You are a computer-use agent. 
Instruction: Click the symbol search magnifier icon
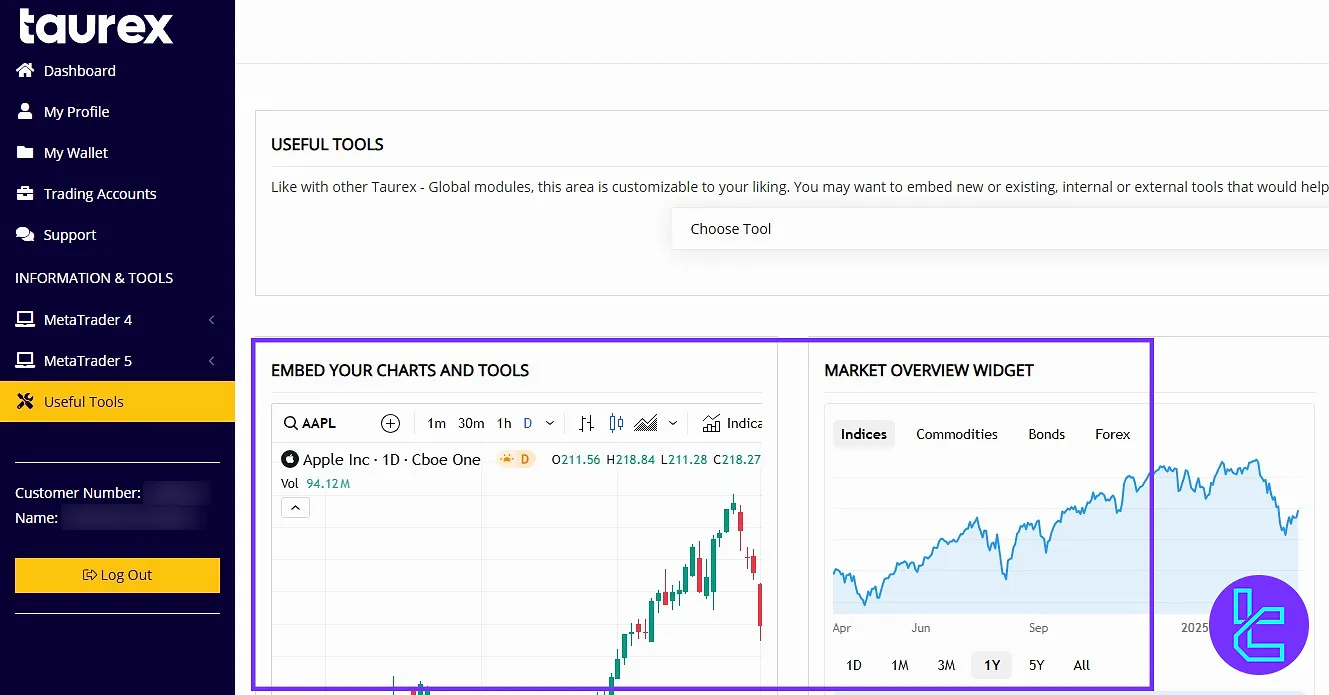click(x=290, y=423)
